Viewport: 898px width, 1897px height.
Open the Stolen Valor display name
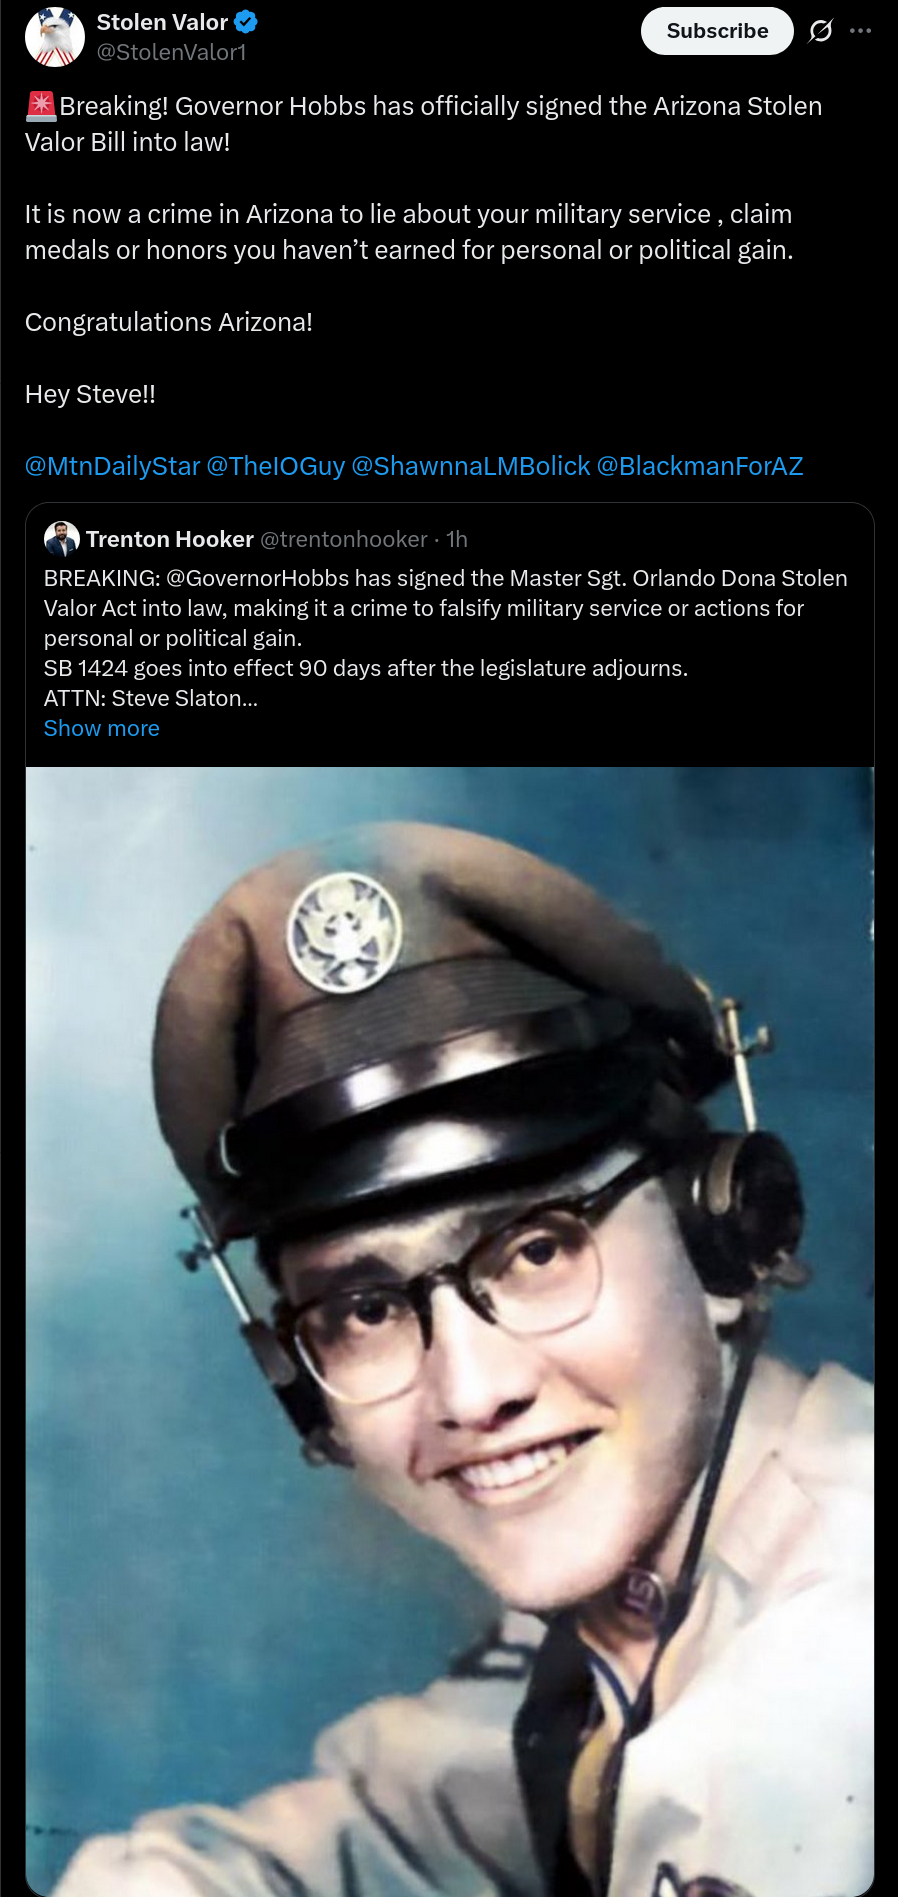click(x=162, y=22)
